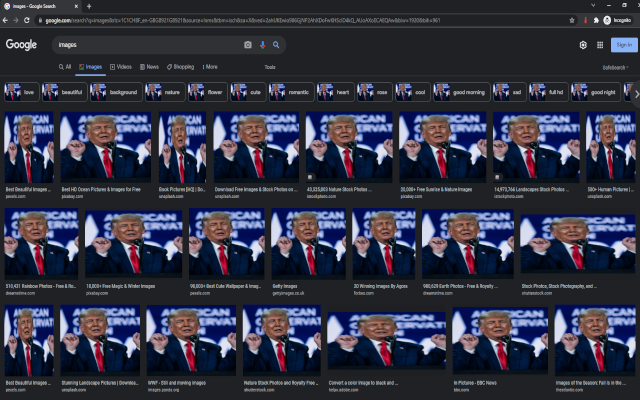Open the Incognito profile indicator

point(618,20)
